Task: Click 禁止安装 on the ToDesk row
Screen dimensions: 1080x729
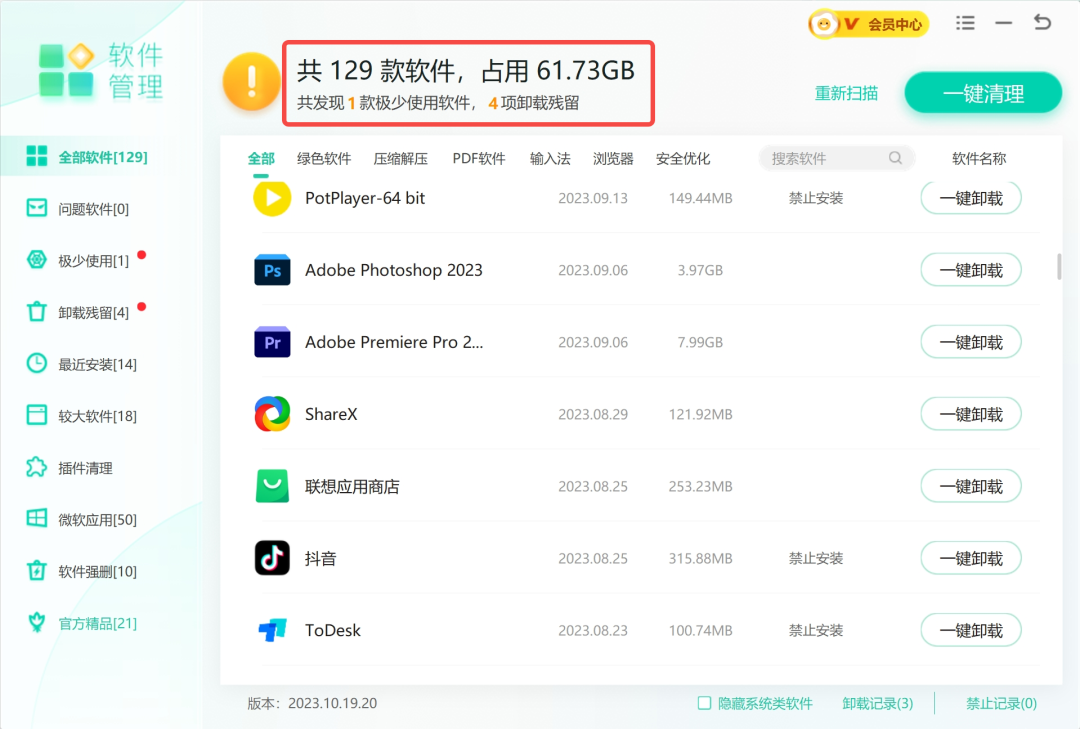Action: point(816,630)
